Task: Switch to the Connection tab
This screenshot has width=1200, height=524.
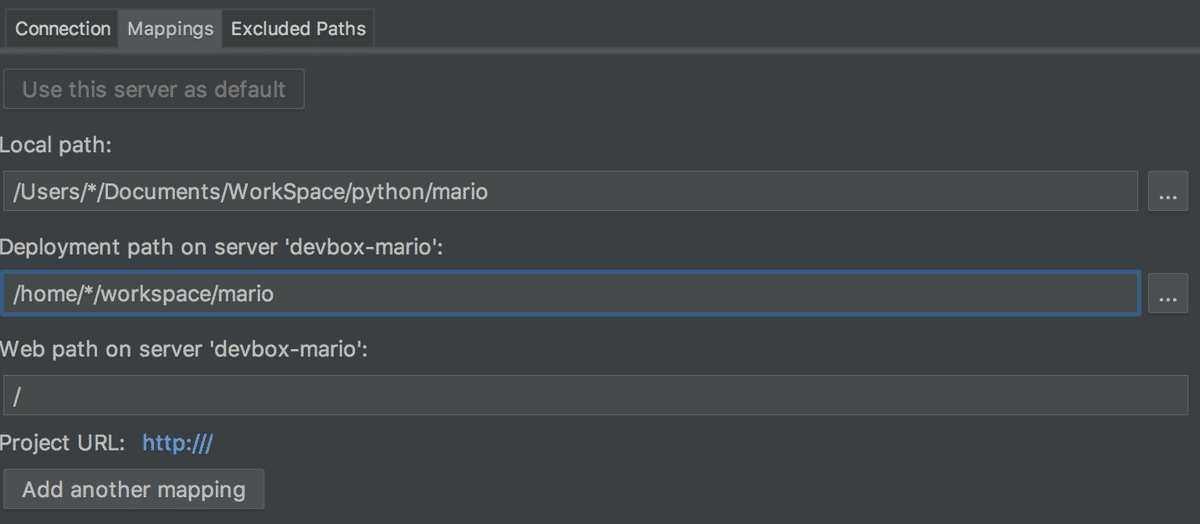Action: point(63,29)
